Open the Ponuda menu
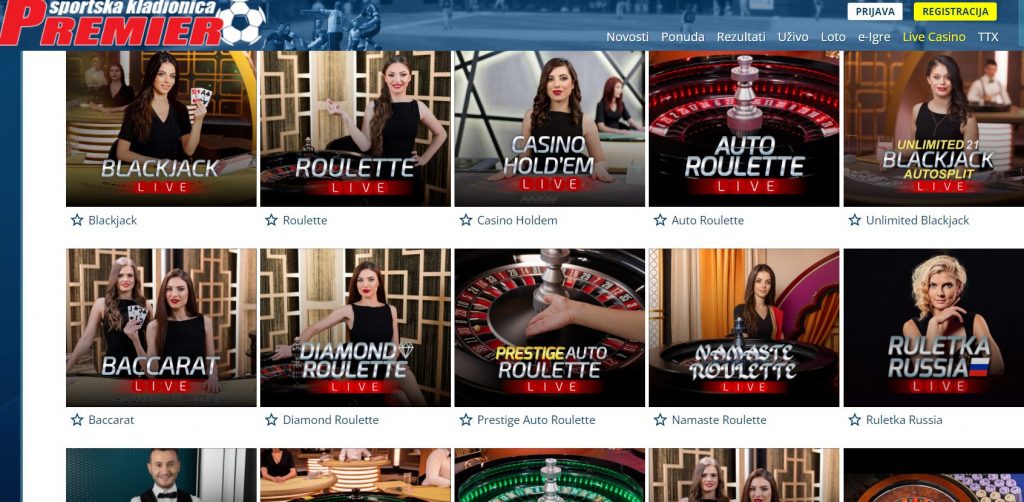Image resolution: width=1024 pixels, height=502 pixels. pos(682,37)
